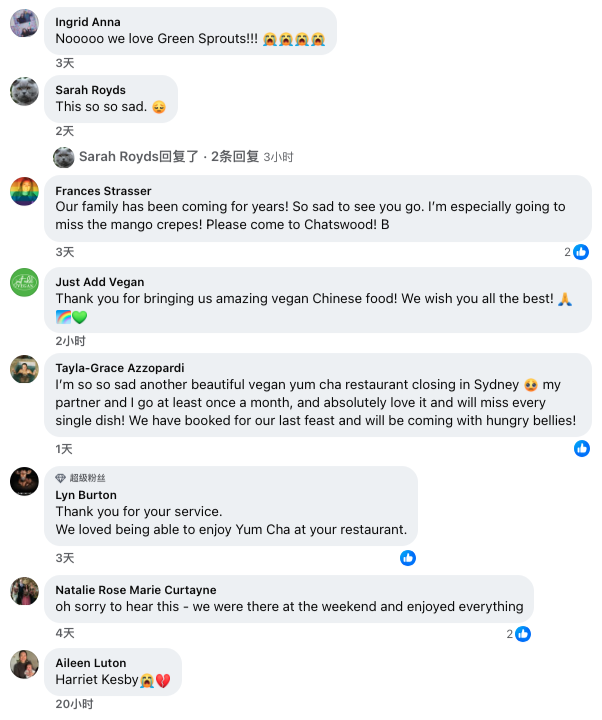Click like reaction on Lyn Burton's comment
The image size is (602, 720).
coord(408,558)
